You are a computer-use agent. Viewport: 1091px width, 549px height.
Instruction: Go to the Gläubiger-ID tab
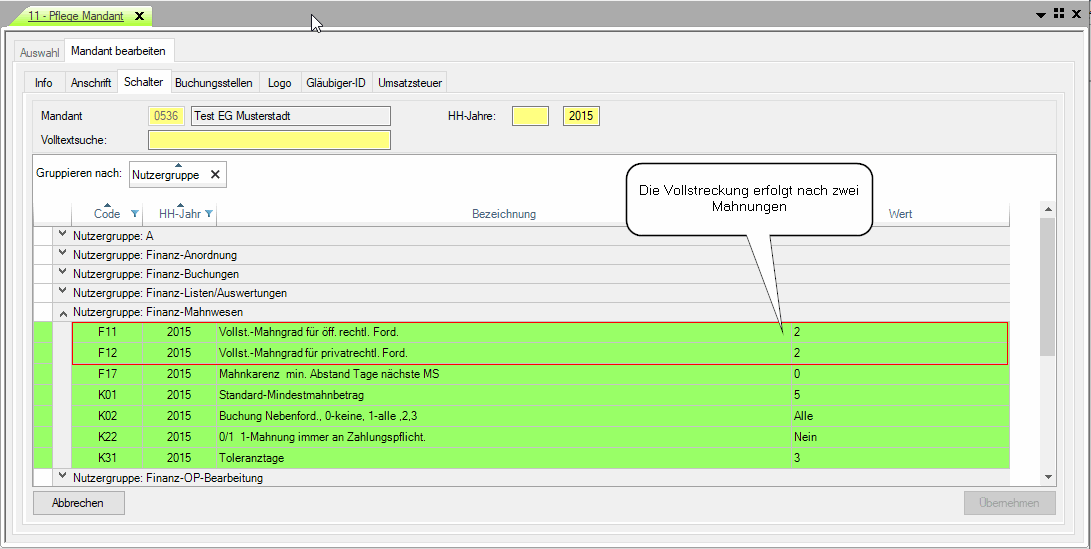pos(334,83)
